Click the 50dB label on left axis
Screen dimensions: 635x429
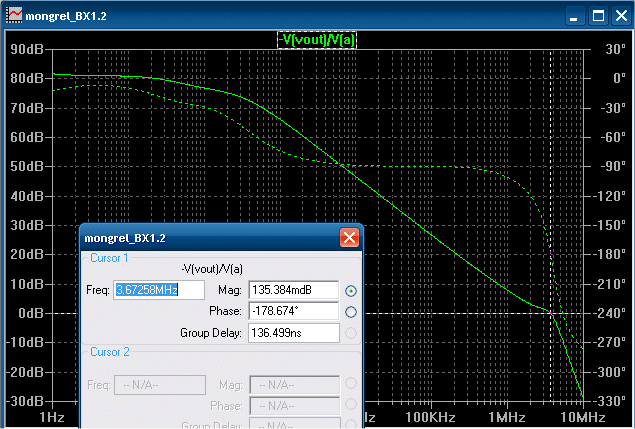[x=27, y=166]
